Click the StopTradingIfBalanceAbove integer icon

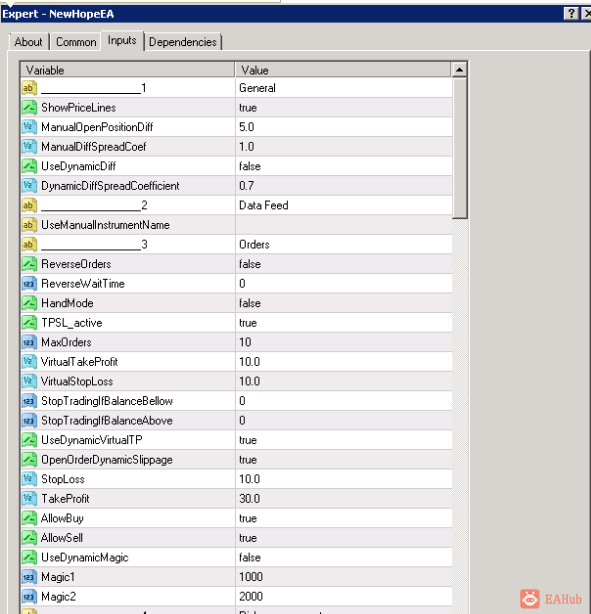point(29,421)
